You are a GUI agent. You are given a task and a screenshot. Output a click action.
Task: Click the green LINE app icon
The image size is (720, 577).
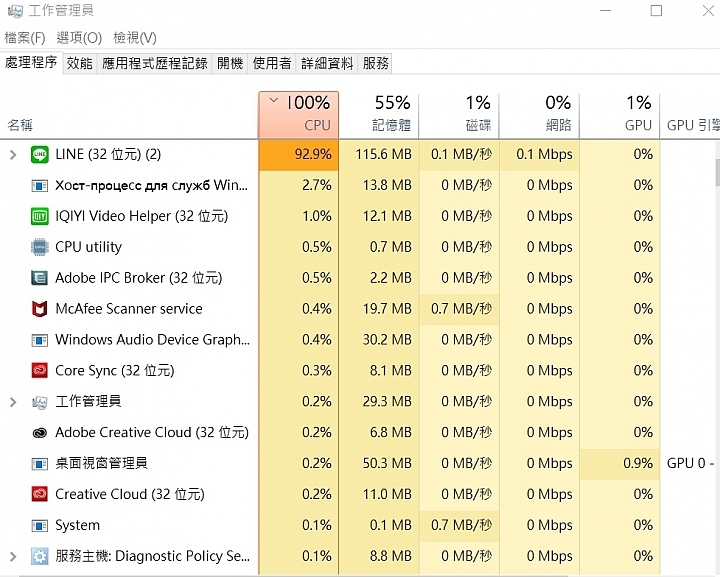(40, 154)
